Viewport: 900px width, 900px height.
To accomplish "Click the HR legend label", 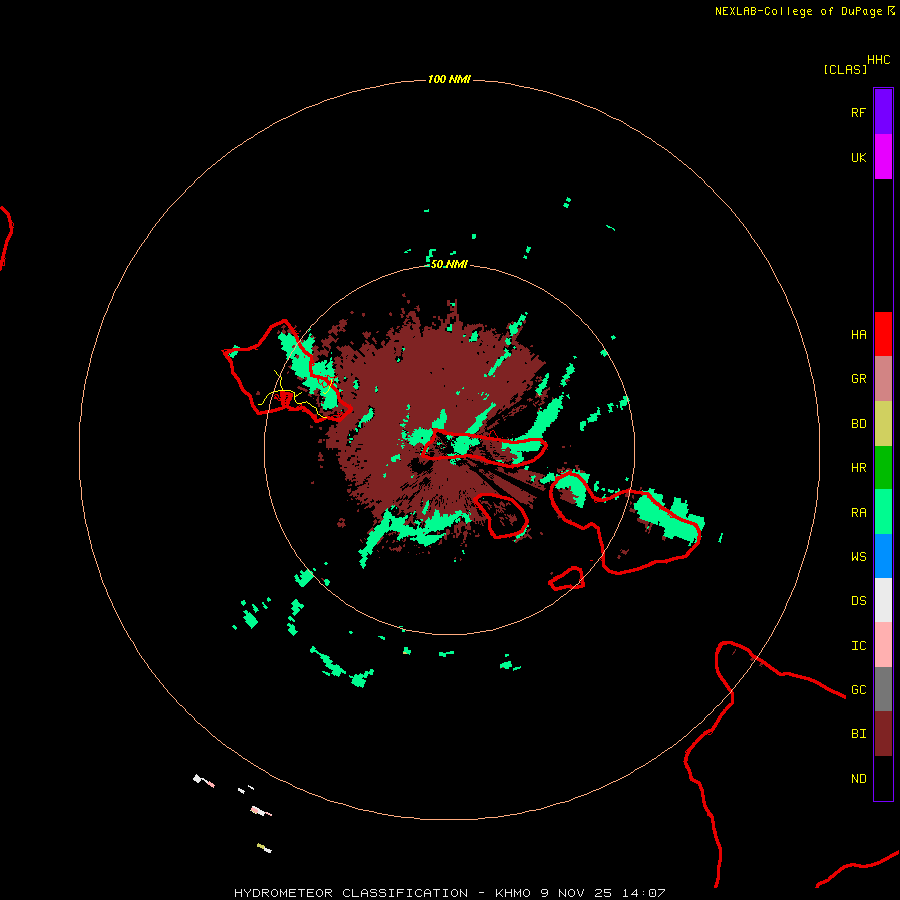I will [858, 468].
